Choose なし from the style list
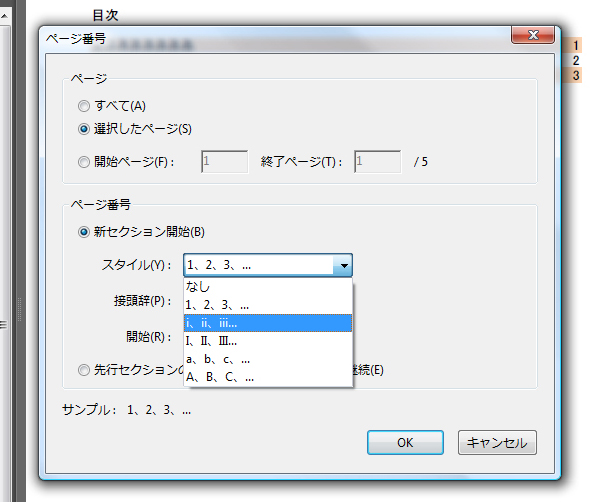 (x=268, y=287)
